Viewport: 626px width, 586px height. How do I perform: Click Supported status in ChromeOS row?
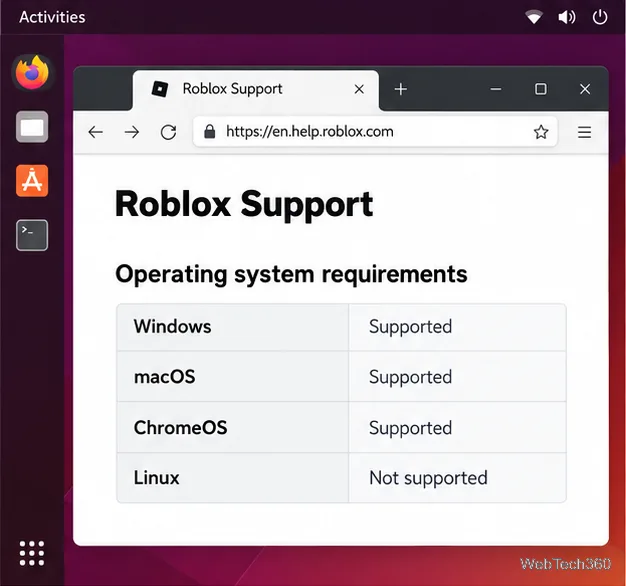[x=410, y=428]
